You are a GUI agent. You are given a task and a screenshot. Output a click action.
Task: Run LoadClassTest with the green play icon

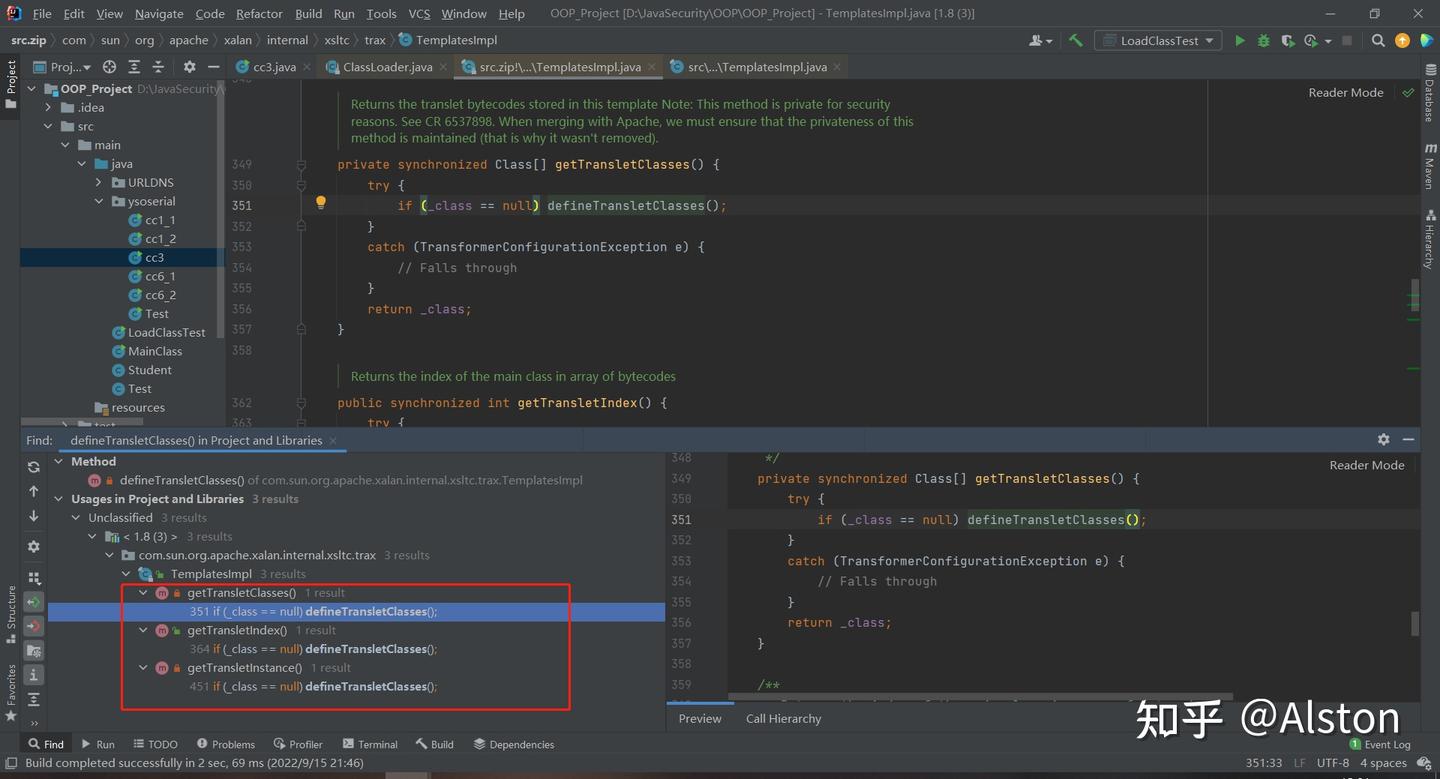tap(1240, 41)
